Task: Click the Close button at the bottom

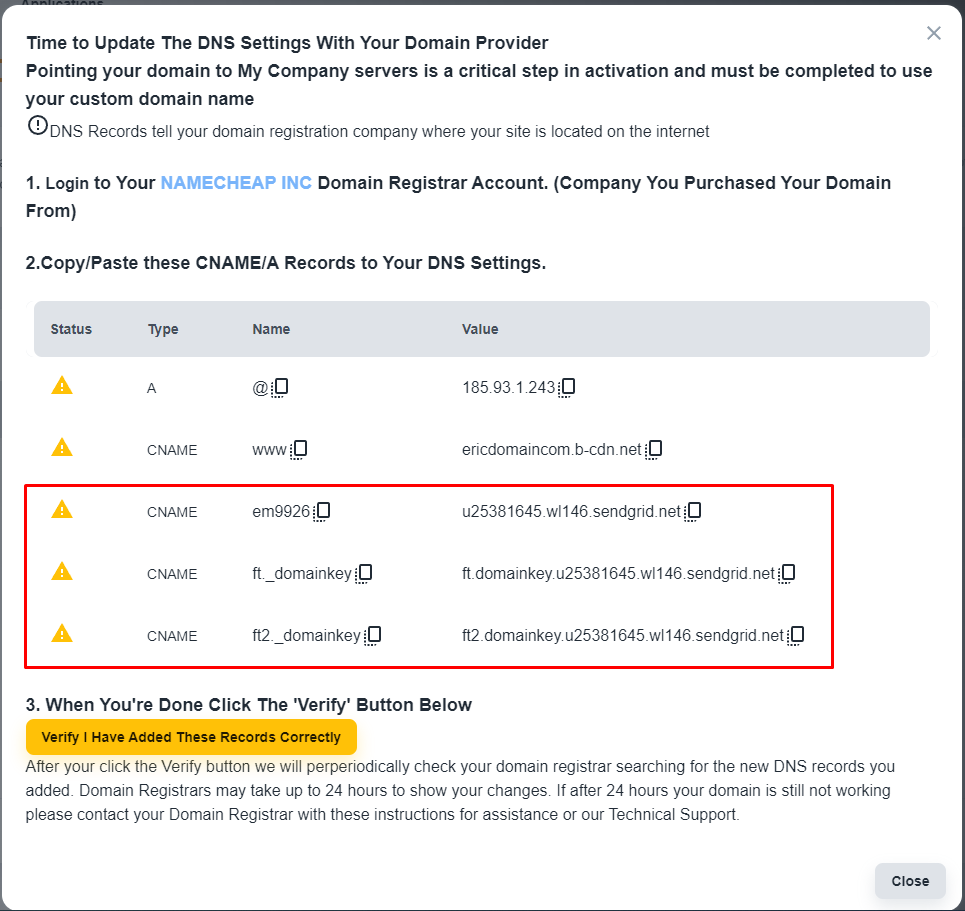Action: pos(910,881)
